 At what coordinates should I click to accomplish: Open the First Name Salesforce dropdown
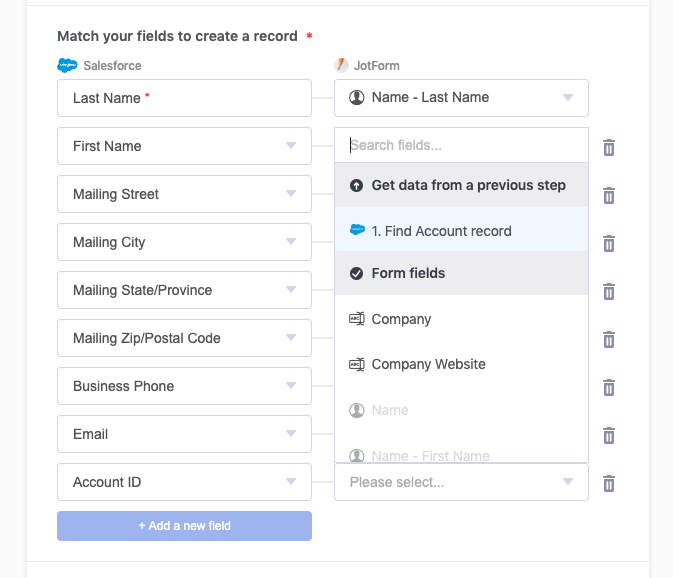click(x=185, y=146)
